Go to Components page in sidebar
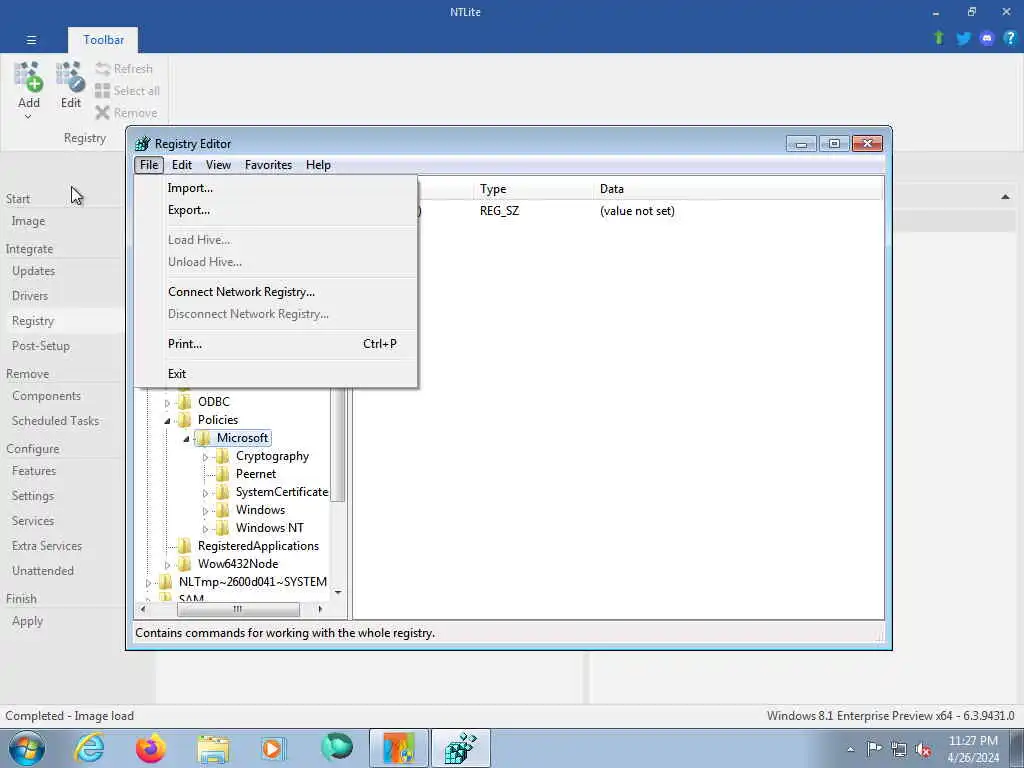Image resolution: width=1024 pixels, height=768 pixels. tap(46, 396)
